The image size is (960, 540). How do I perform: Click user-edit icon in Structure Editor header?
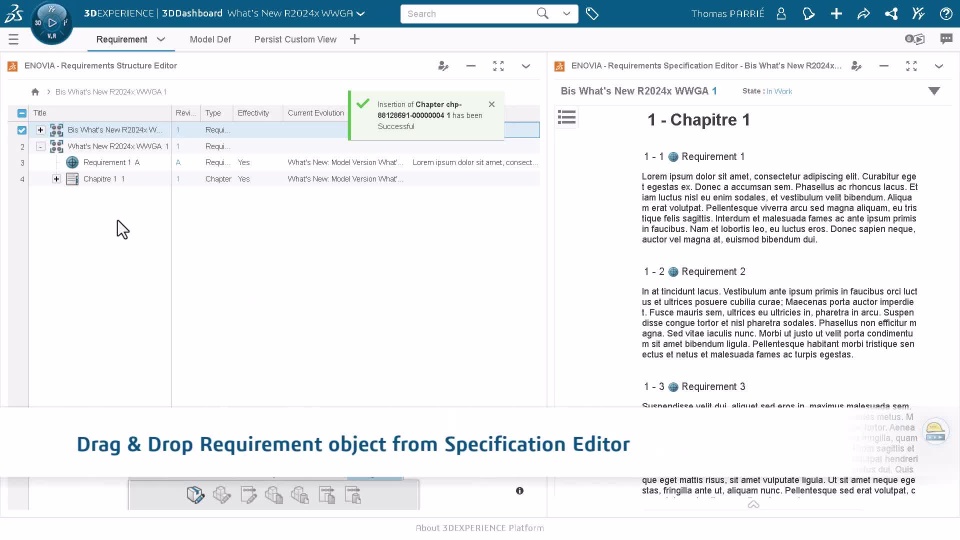443,66
